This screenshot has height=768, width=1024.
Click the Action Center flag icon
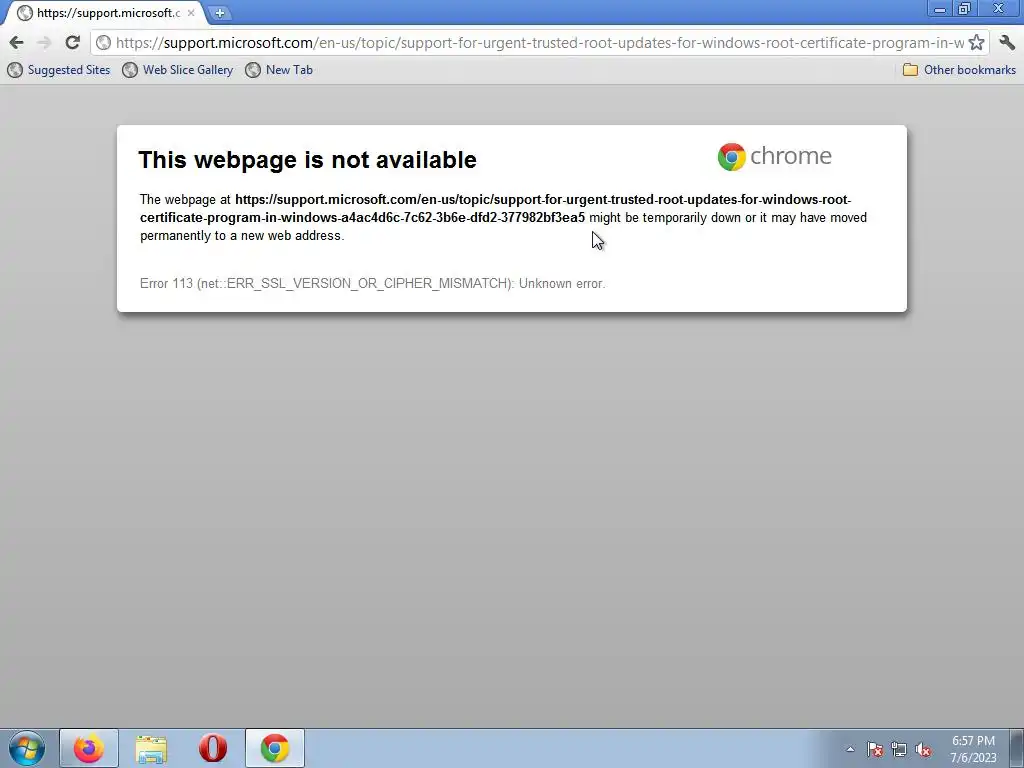pos(875,749)
